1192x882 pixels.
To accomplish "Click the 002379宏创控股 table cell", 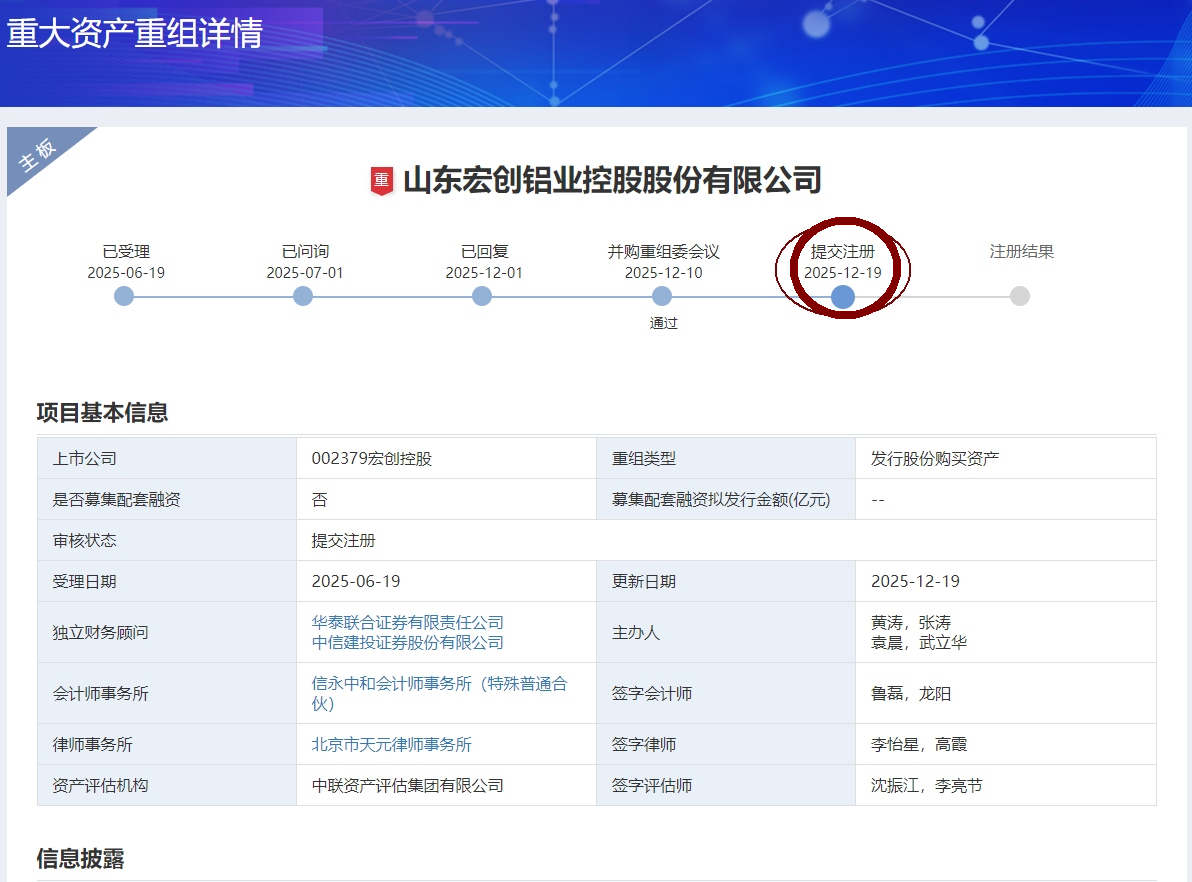I will click(372, 458).
